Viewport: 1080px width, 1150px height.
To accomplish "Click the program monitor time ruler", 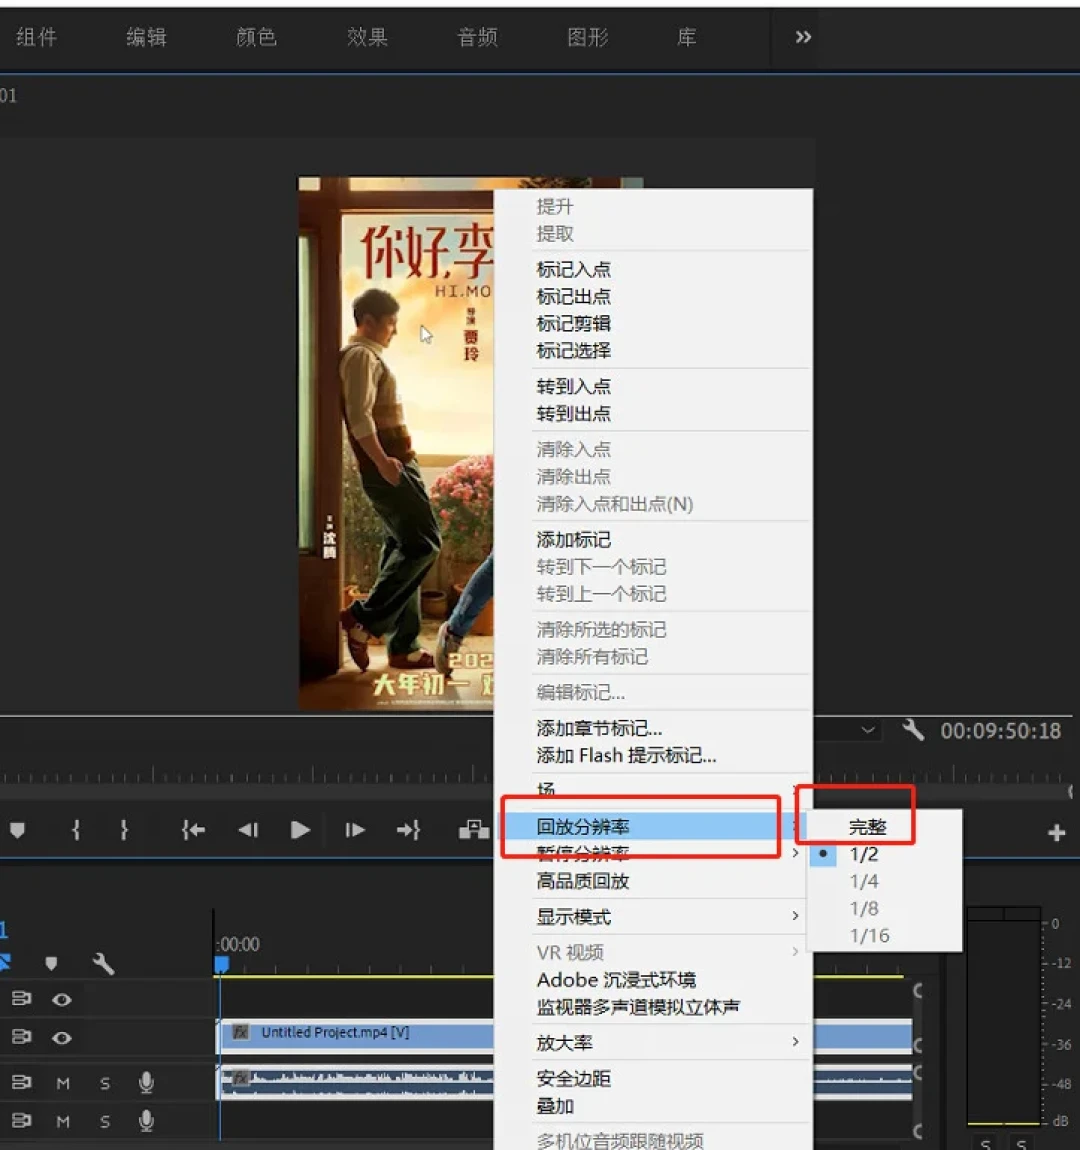I will 246,774.
